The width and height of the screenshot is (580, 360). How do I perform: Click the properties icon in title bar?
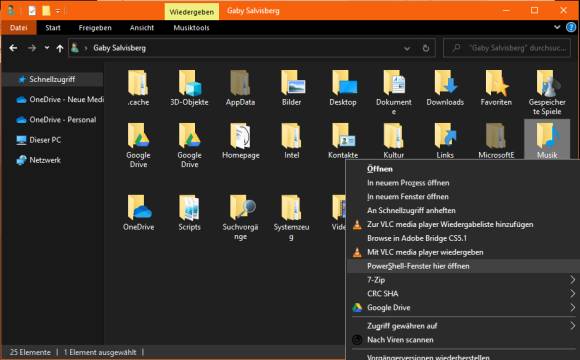click(x=32, y=11)
